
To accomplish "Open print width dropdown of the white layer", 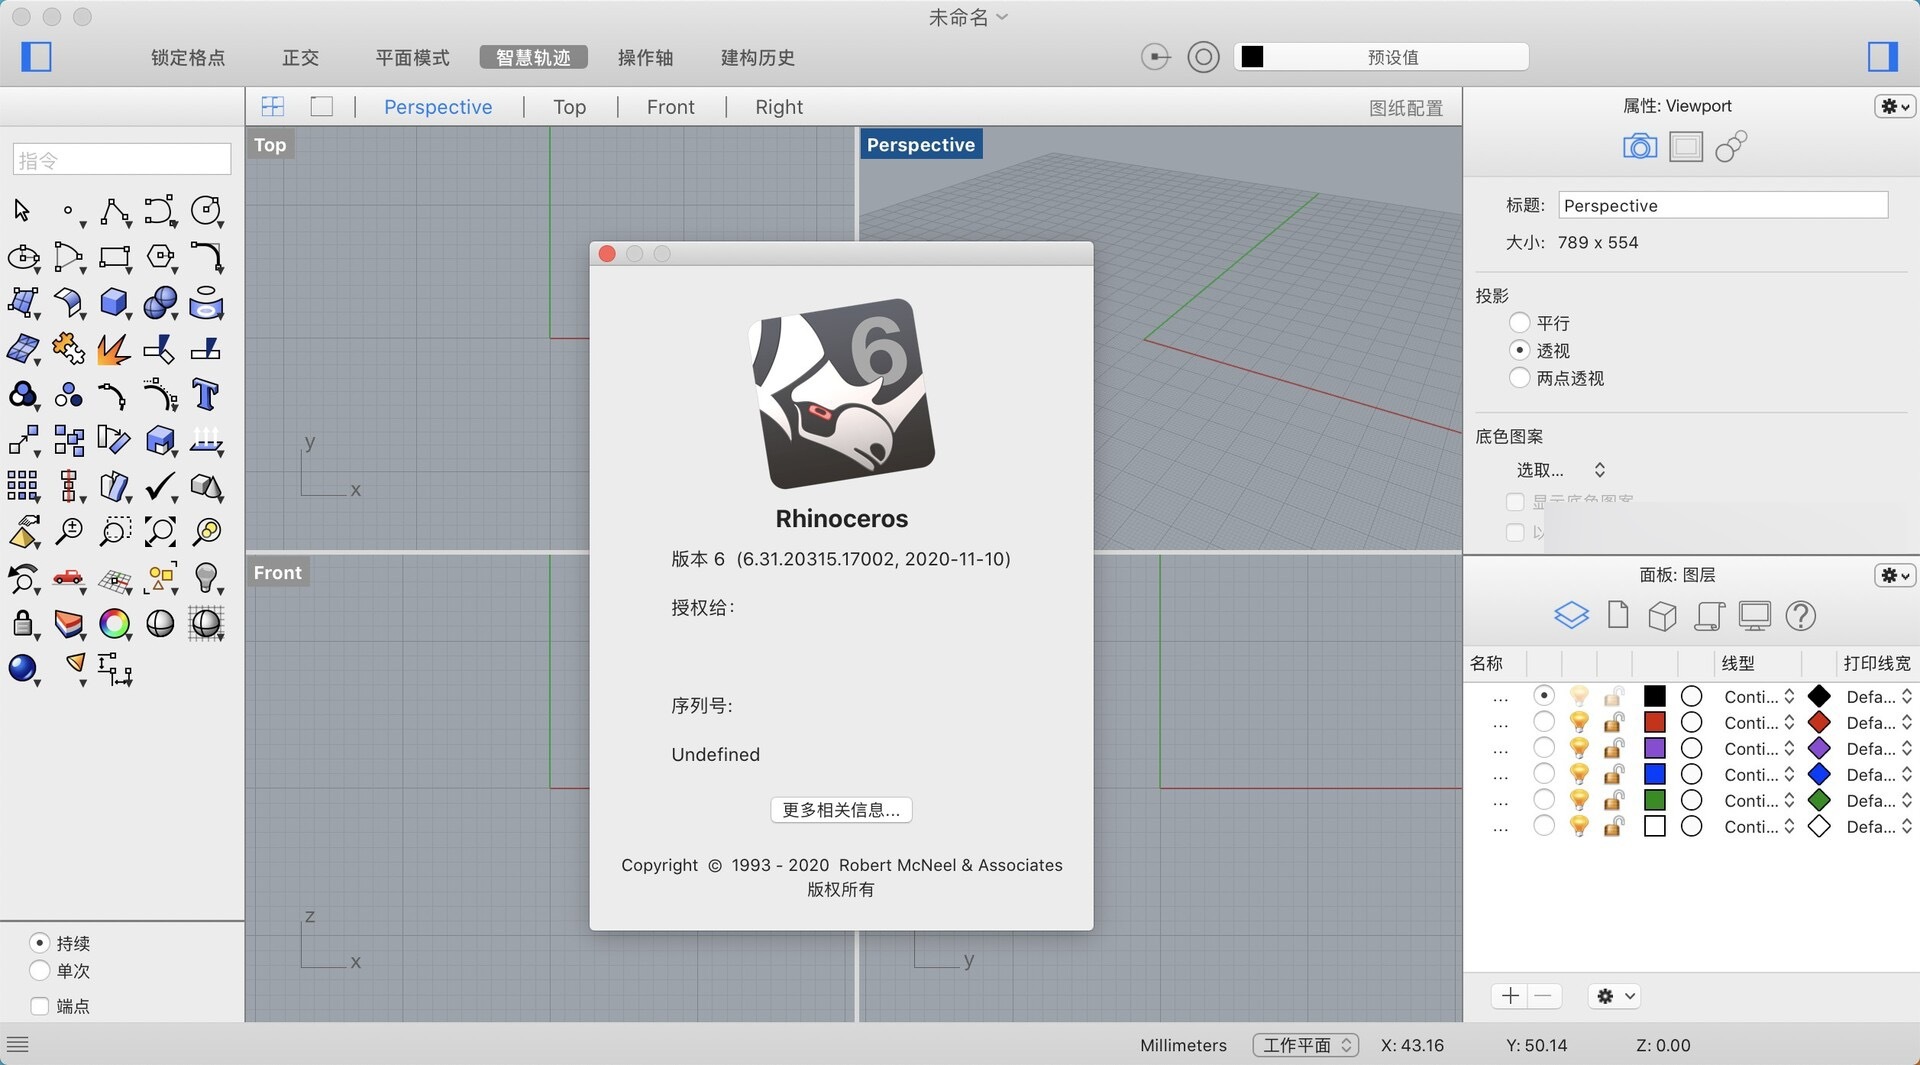I will tap(1879, 827).
